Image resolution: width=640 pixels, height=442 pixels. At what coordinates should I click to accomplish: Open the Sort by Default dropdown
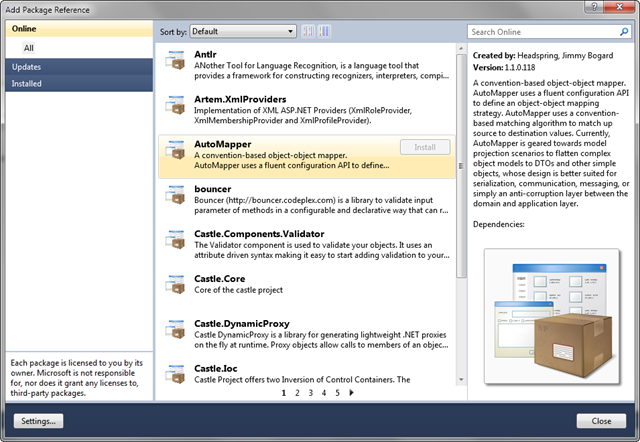[x=243, y=31]
